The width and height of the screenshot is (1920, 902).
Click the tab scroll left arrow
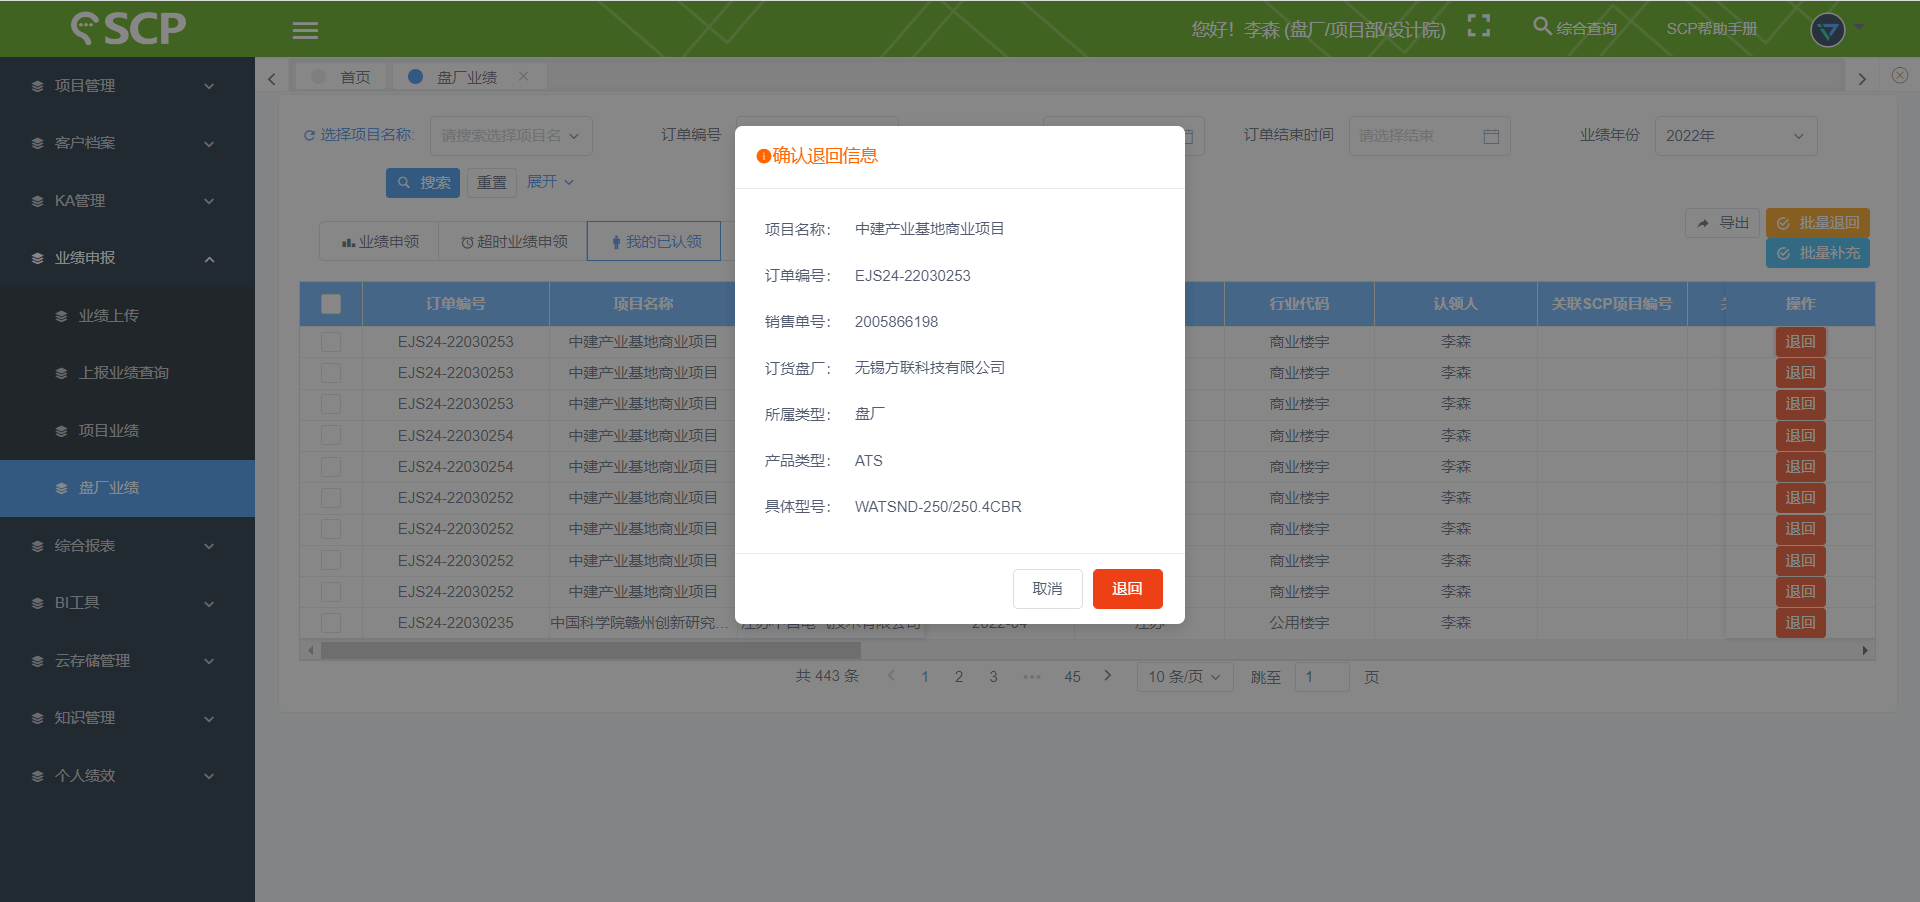[271, 78]
